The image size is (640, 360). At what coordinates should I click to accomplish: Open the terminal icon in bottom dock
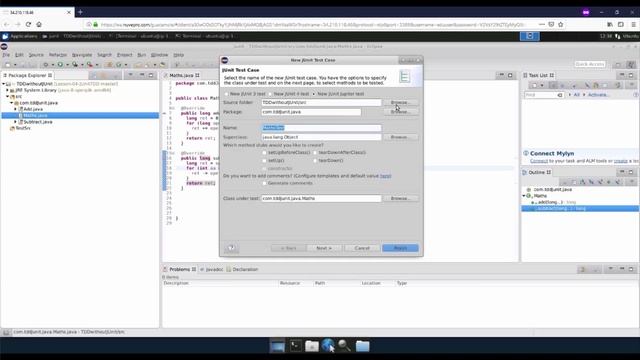coord(295,346)
